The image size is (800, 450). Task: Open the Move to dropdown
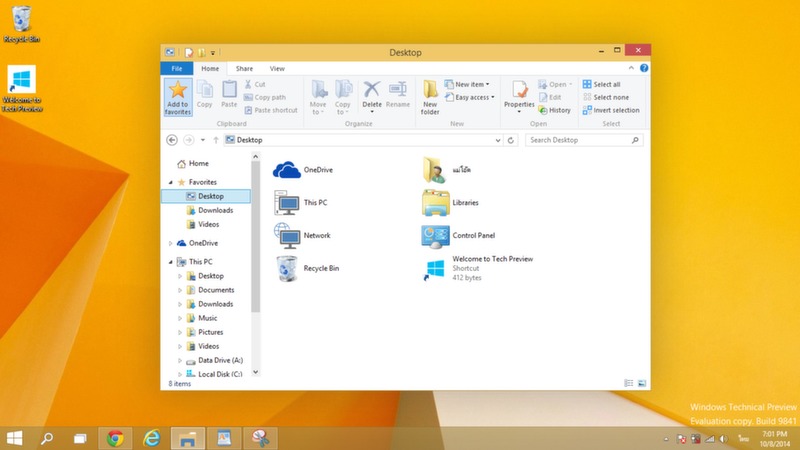tap(318, 97)
